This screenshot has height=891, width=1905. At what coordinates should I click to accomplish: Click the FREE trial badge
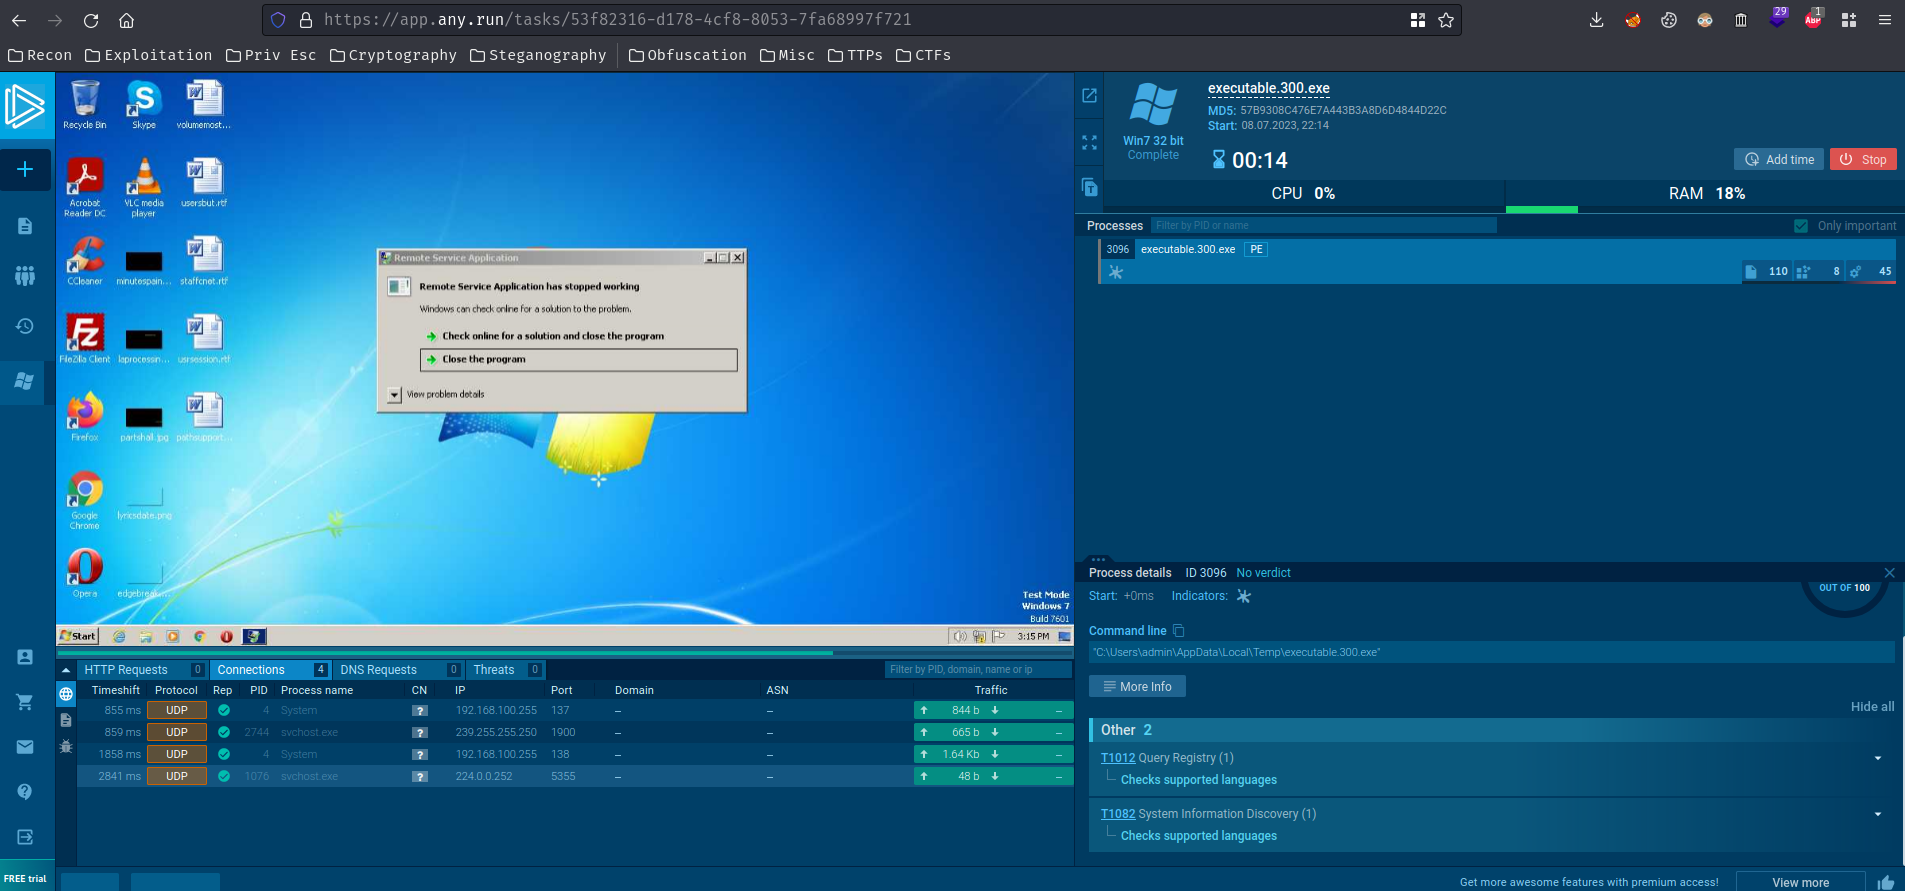click(26, 878)
